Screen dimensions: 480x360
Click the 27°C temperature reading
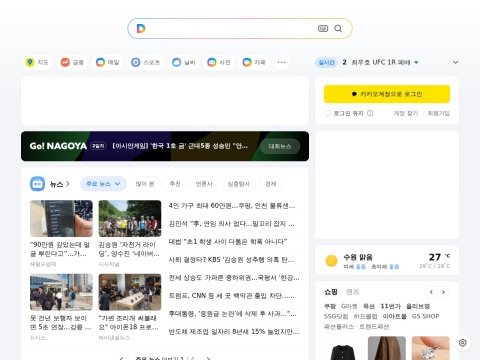pyautogui.click(x=439, y=257)
